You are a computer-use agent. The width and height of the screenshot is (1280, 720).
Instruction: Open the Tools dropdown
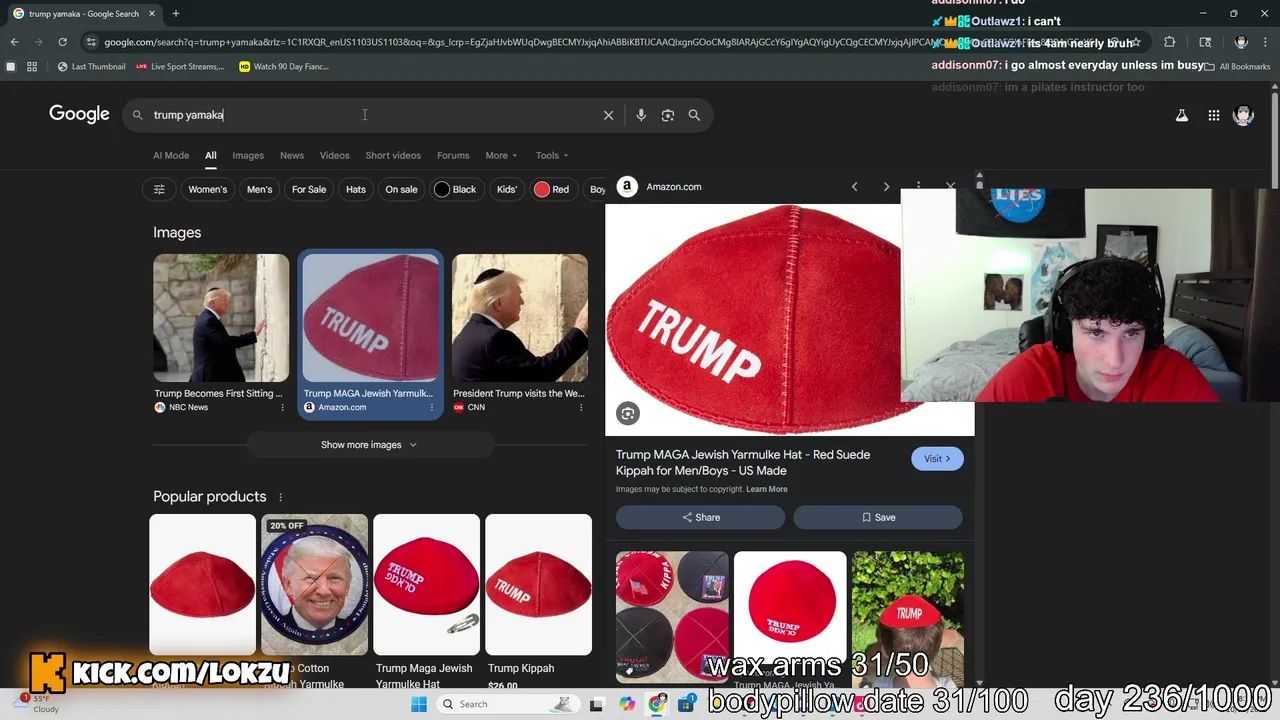(x=551, y=155)
